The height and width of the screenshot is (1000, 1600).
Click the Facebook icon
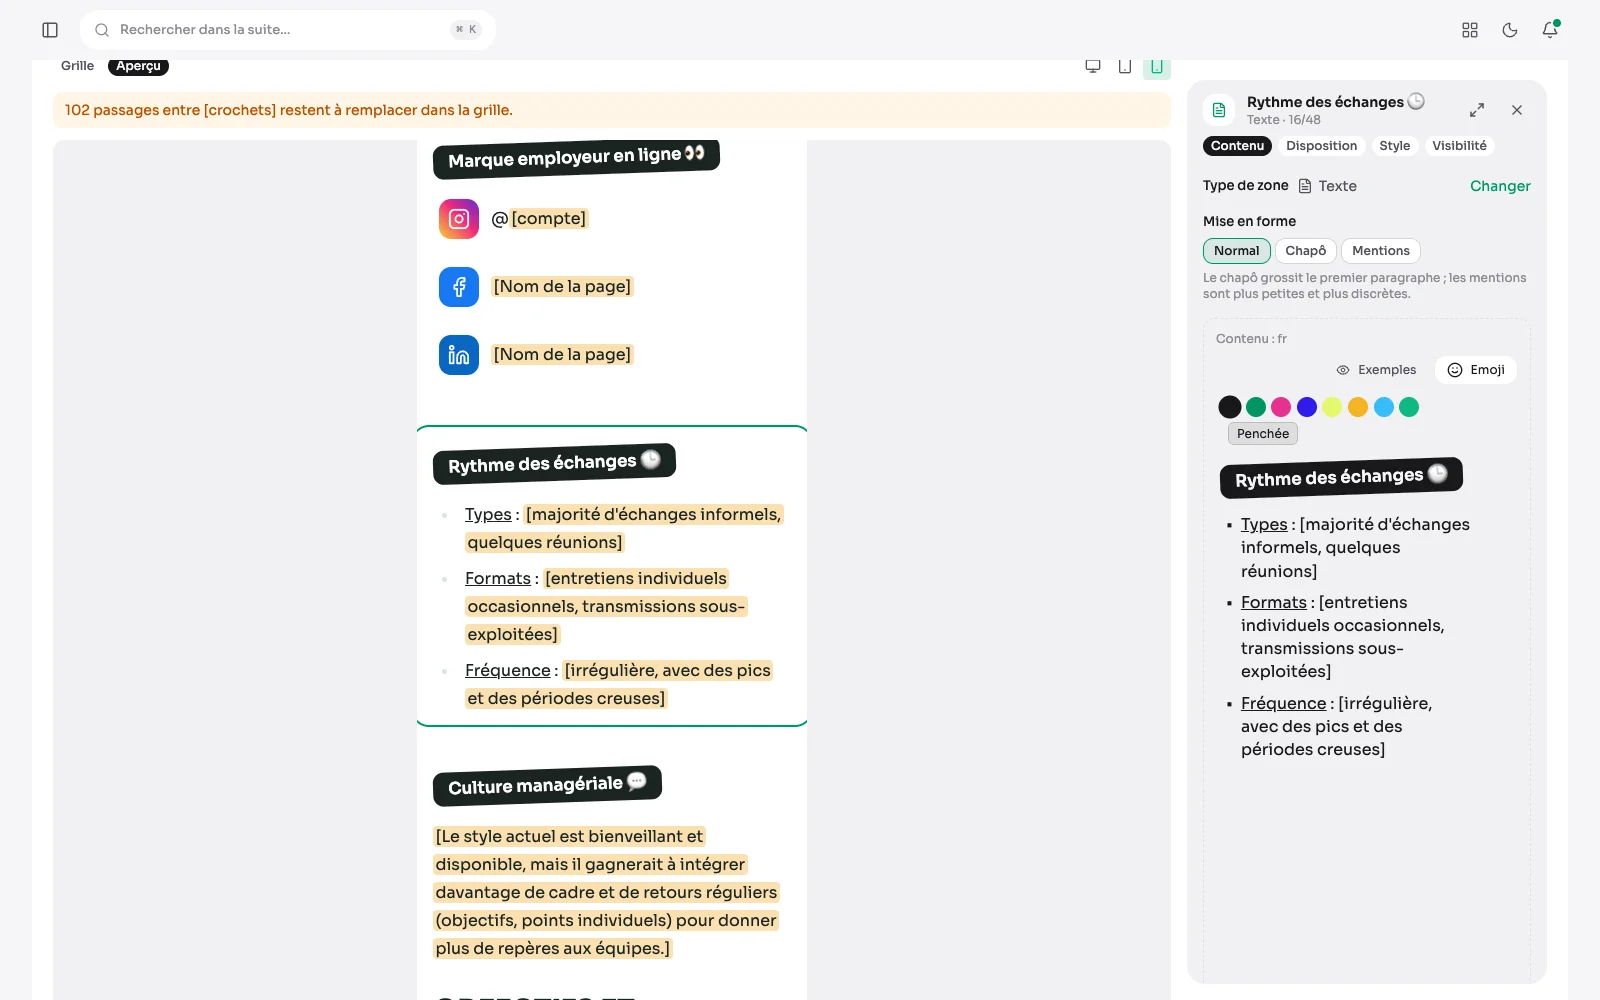coord(459,287)
